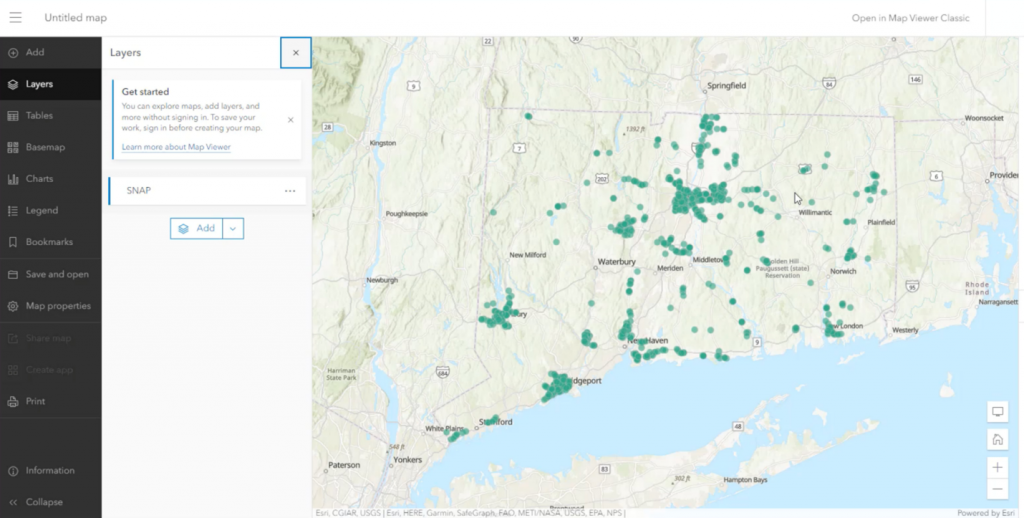1024x518 pixels.
Task: Open SNAP layer options three-dot menu
Action: tap(290, 191)
